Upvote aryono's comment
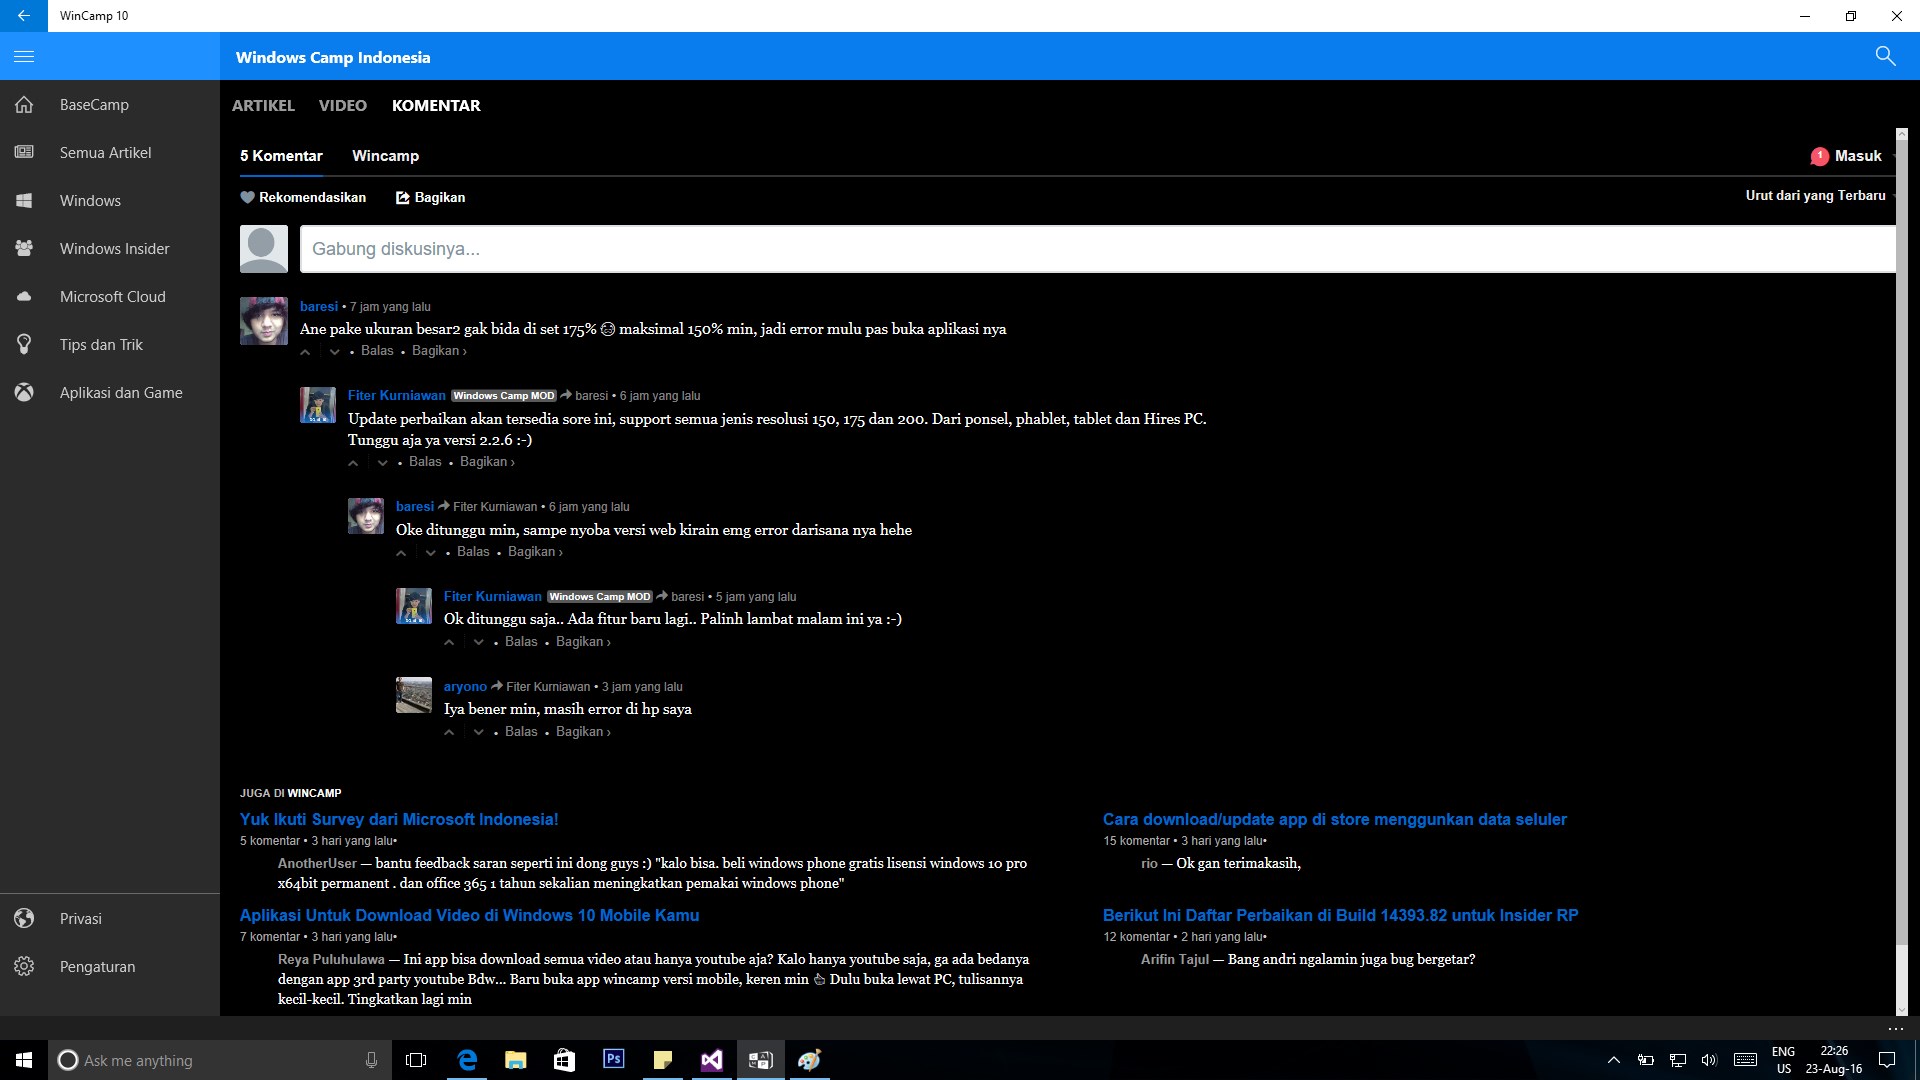The width and height of the screenshot is (1920, 1080). coord(449,733)
